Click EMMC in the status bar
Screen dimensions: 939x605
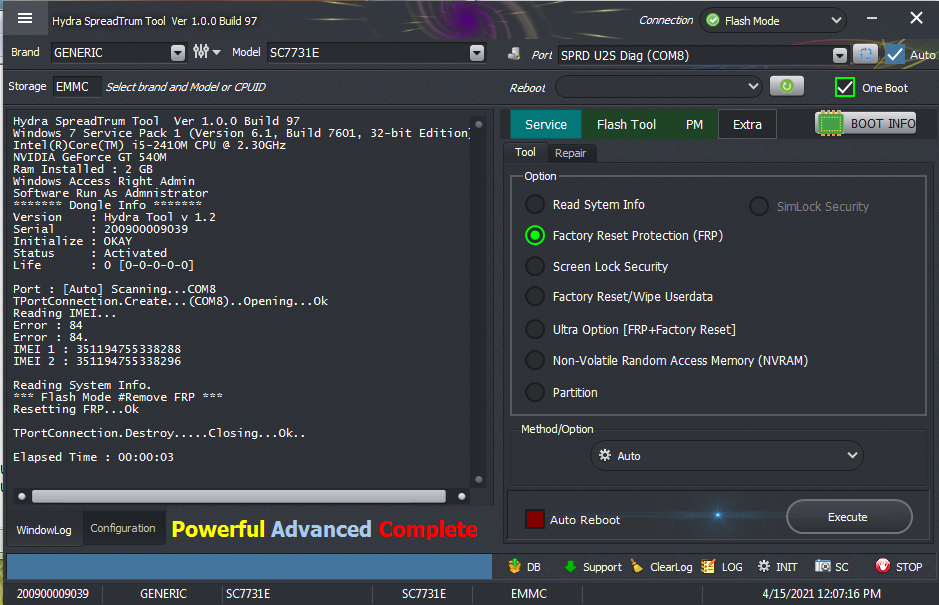tap(529, 594)
